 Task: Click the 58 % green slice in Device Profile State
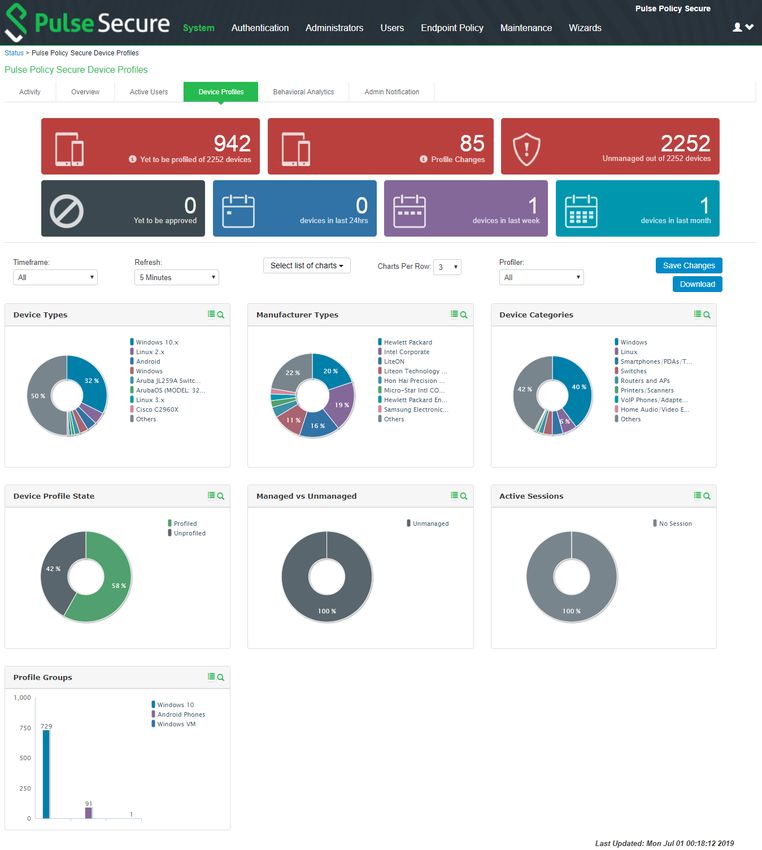coord(112,585)
